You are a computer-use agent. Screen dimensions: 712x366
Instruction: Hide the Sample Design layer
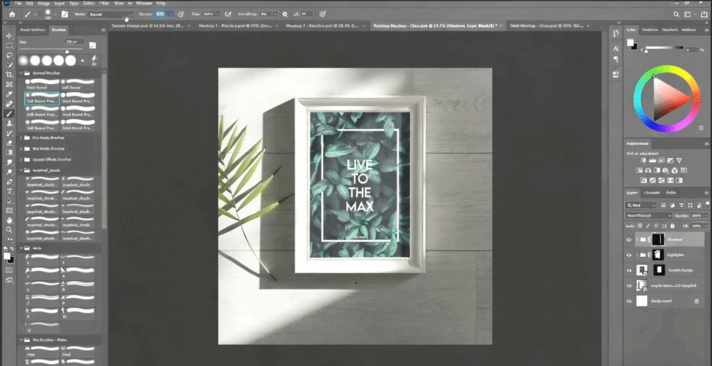point(629,271)
